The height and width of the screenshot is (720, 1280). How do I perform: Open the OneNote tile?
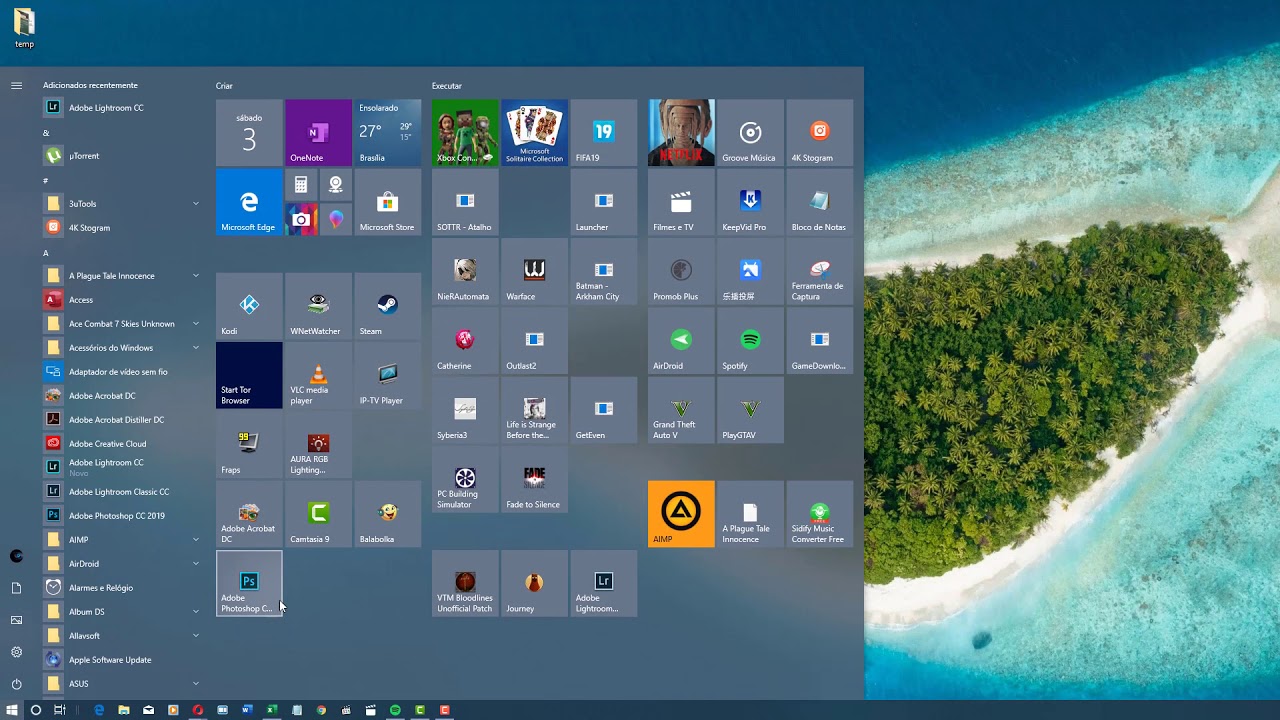[318, 132]
